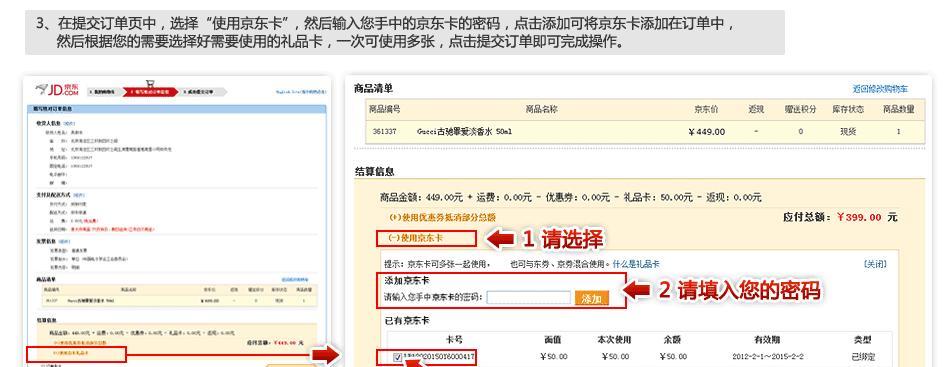Image resolution: width=948 pixels, height=367 pixels.
Task: Click the product name Gucci古驰罪爱淡香水 50ml
Action: 465,131
